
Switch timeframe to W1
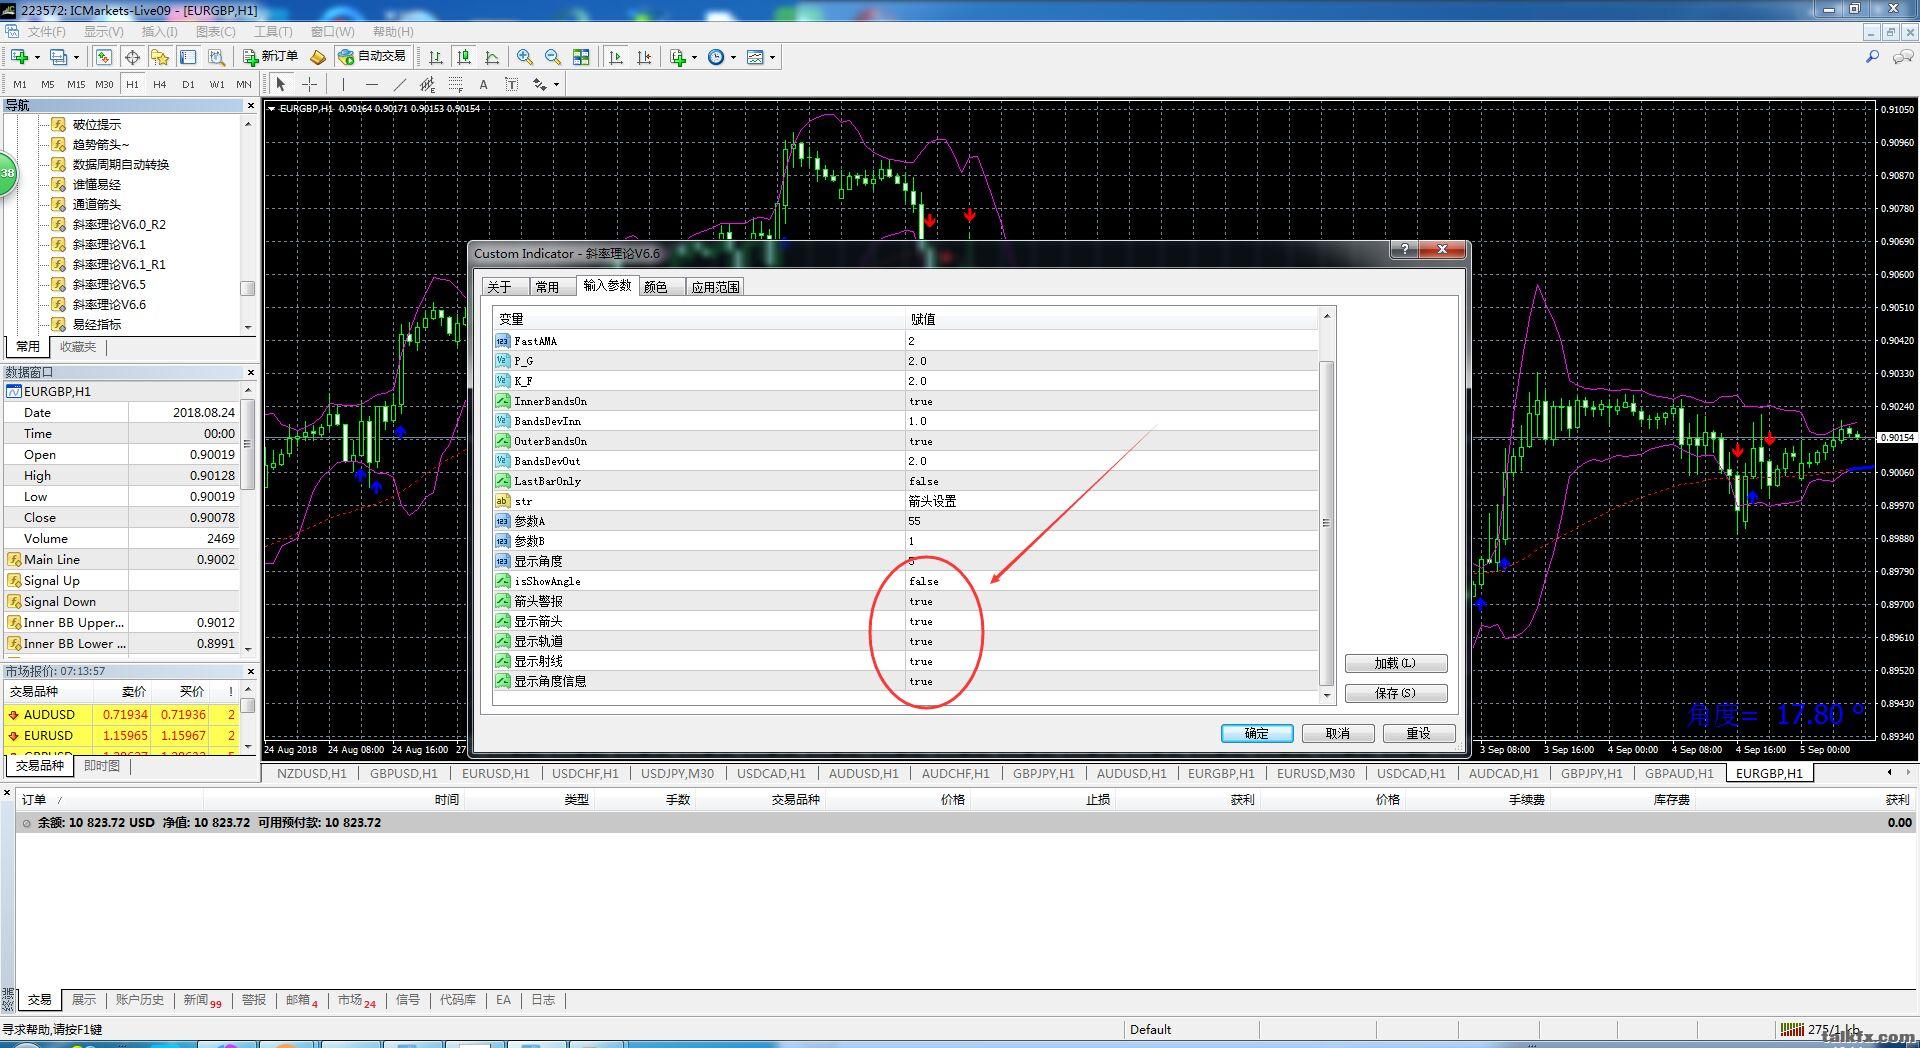click(216, 84)
